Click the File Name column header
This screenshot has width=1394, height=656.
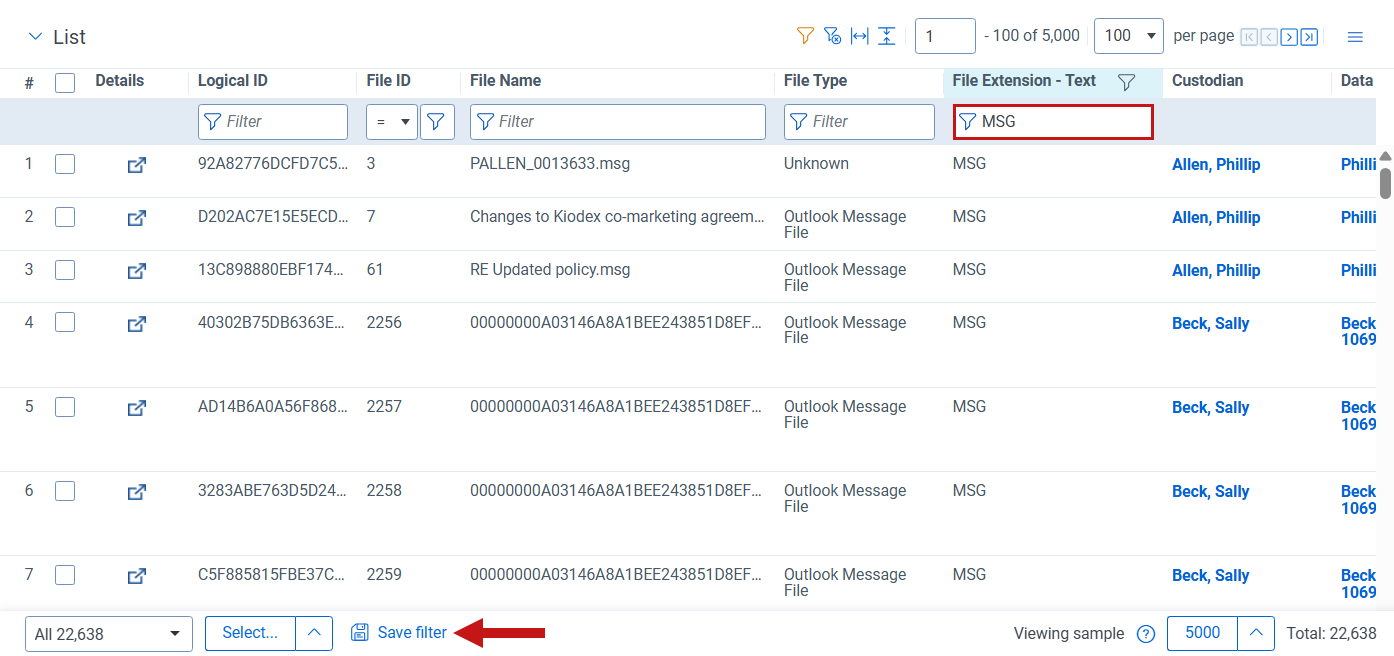pyautogui.click(x=505, y=81)
